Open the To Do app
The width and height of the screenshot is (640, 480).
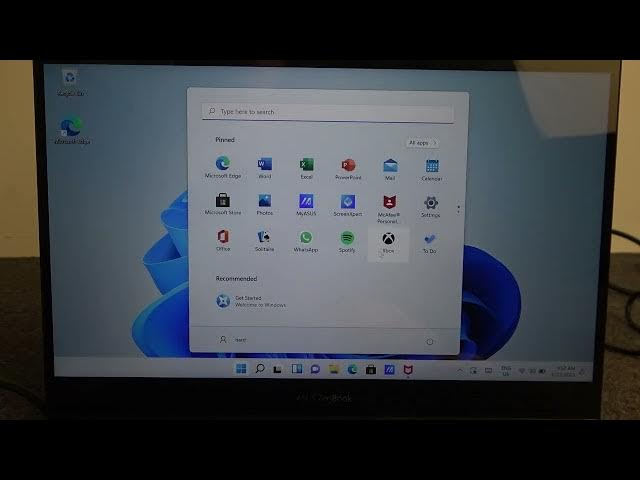click(x=429, y=244)
